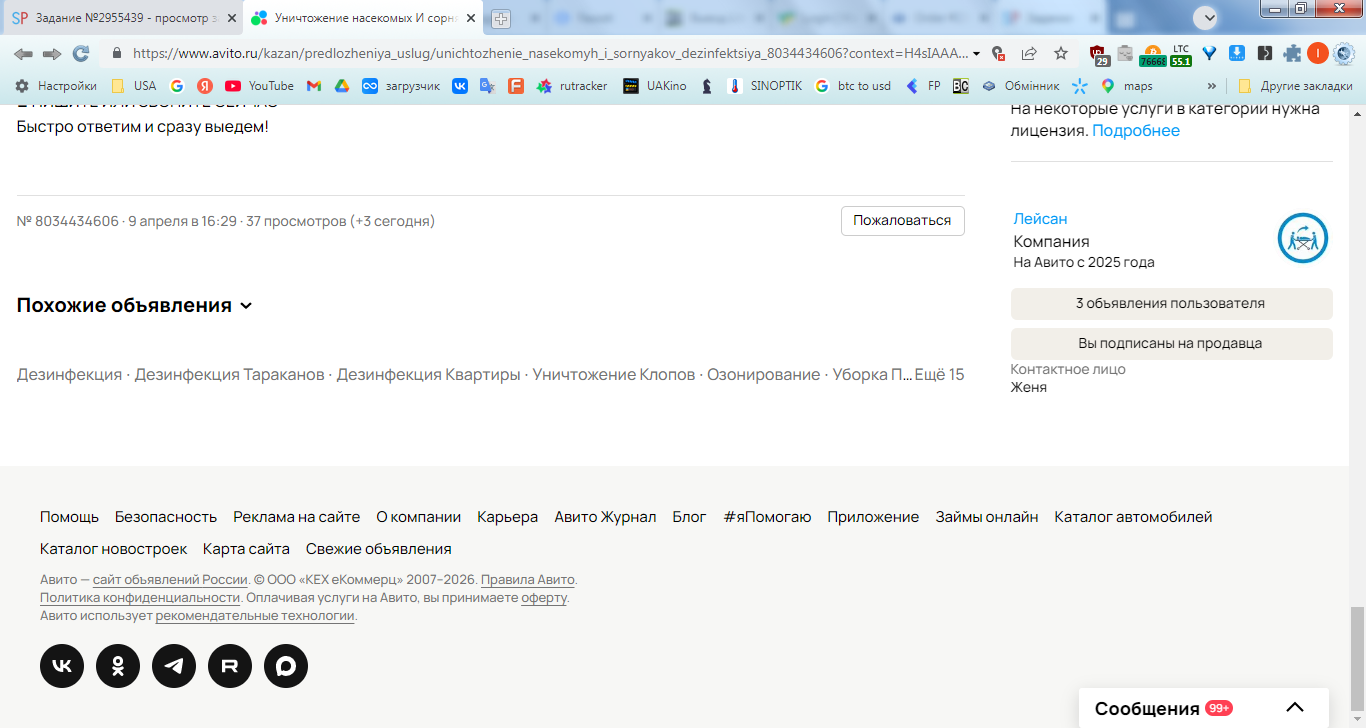Click the seller company avatar icon
The width and height of the screenshot is (1366, 728).
click(x=1303, y=238)
